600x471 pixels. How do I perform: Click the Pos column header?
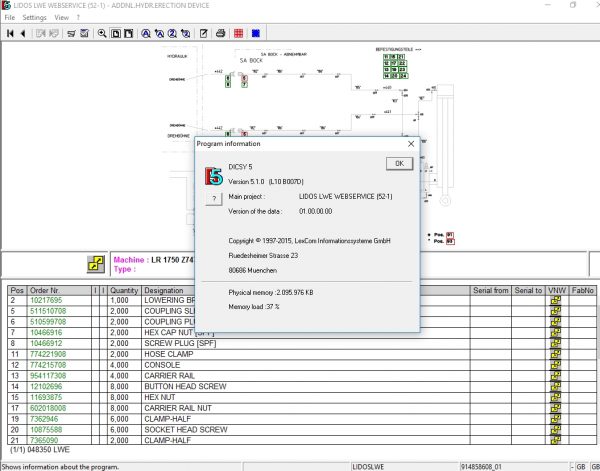(x=17, y=290)
